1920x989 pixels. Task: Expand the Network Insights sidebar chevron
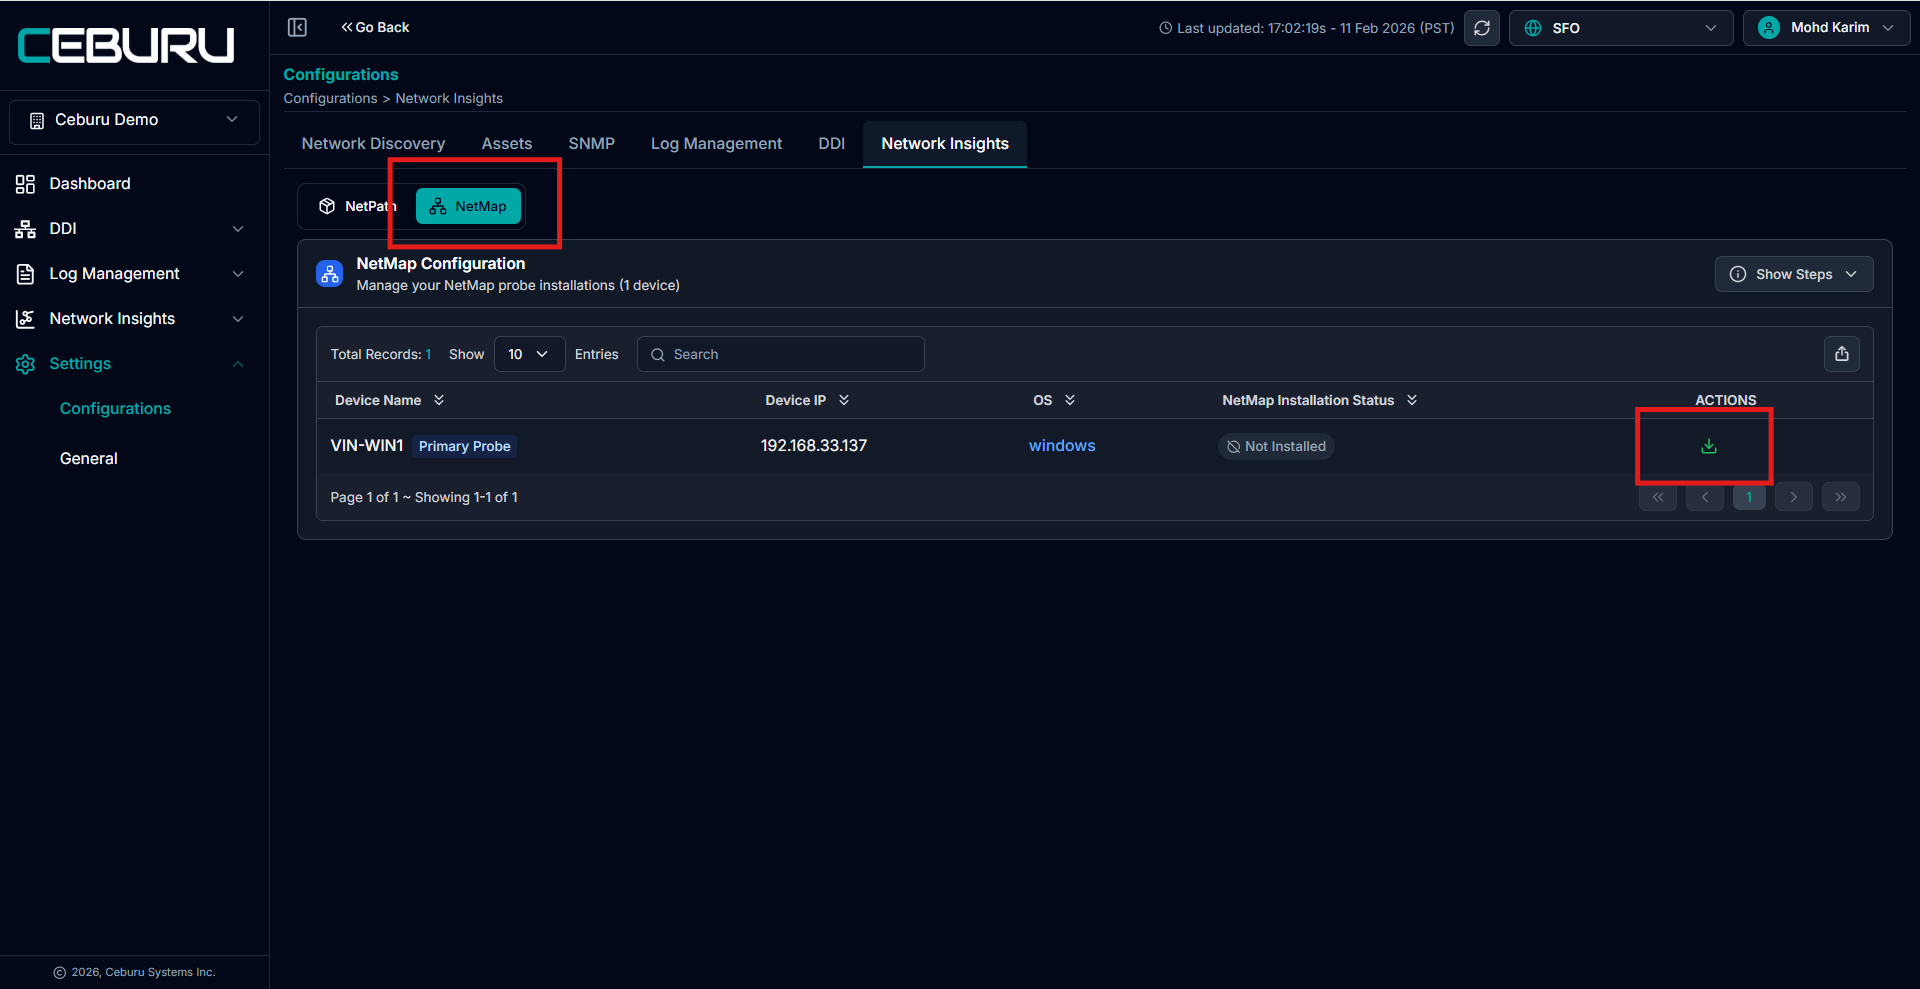coord(238,319)
